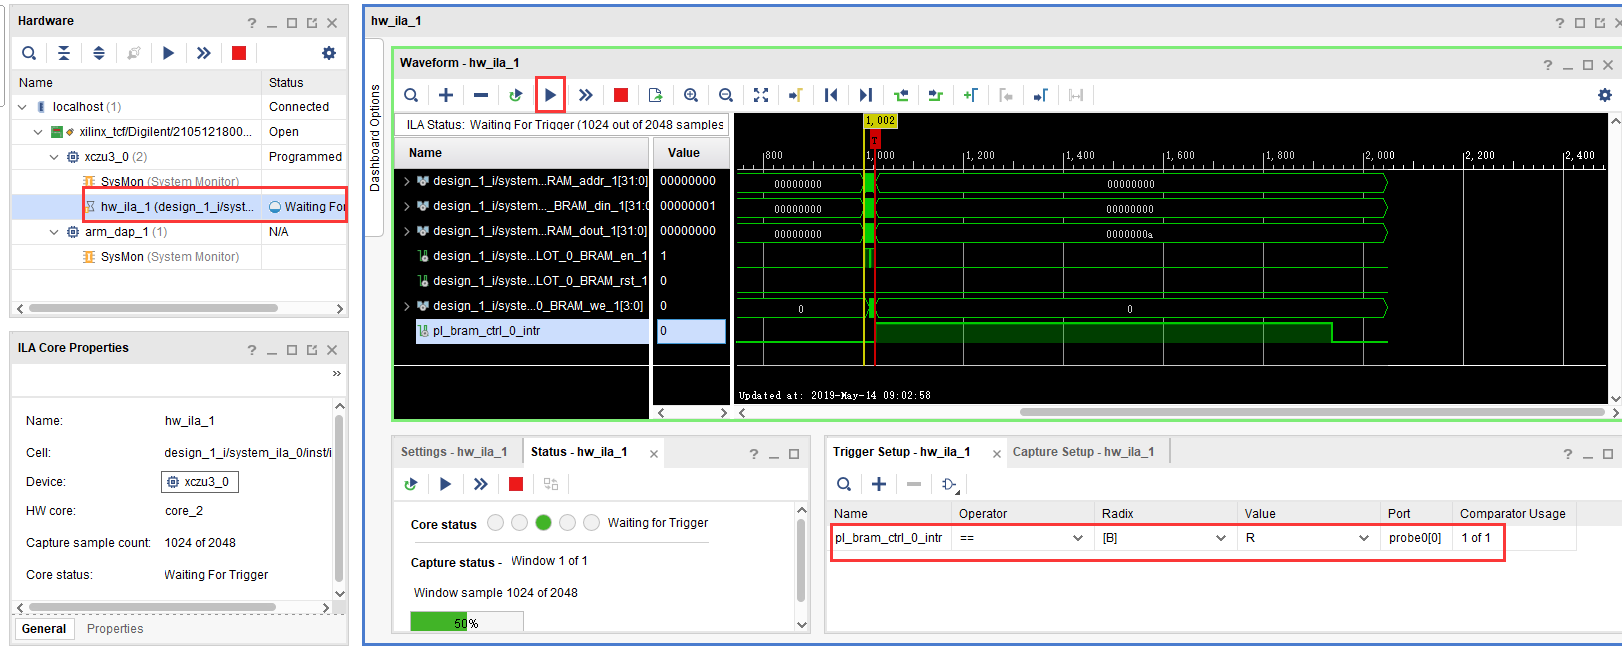Image resolution: width=1622 pixels, height=648 pixels.
Task: Go to the waveform's first time point
Action: point(831,95)
